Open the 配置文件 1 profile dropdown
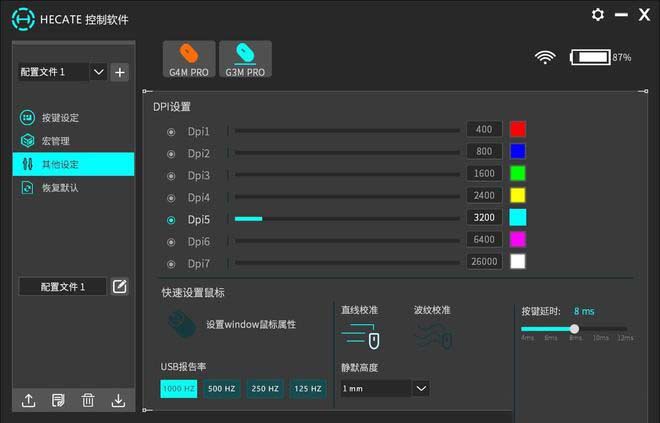This screenshot has width=660, height=423. (98, 72)
